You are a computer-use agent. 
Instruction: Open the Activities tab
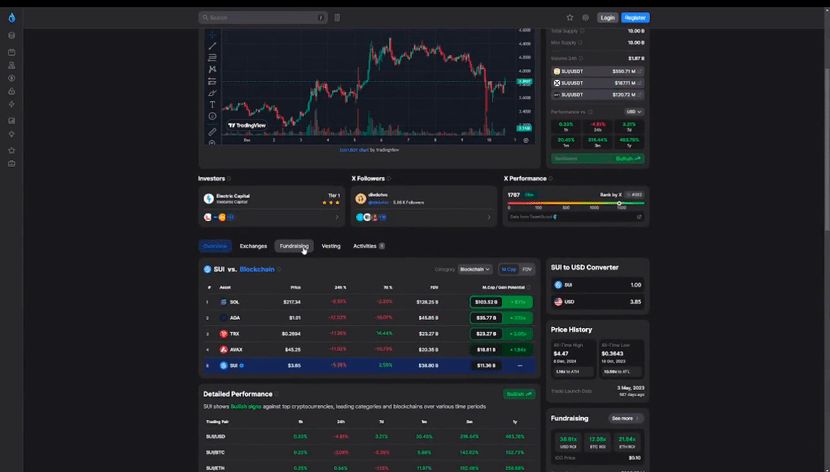[x=368, y=246]
